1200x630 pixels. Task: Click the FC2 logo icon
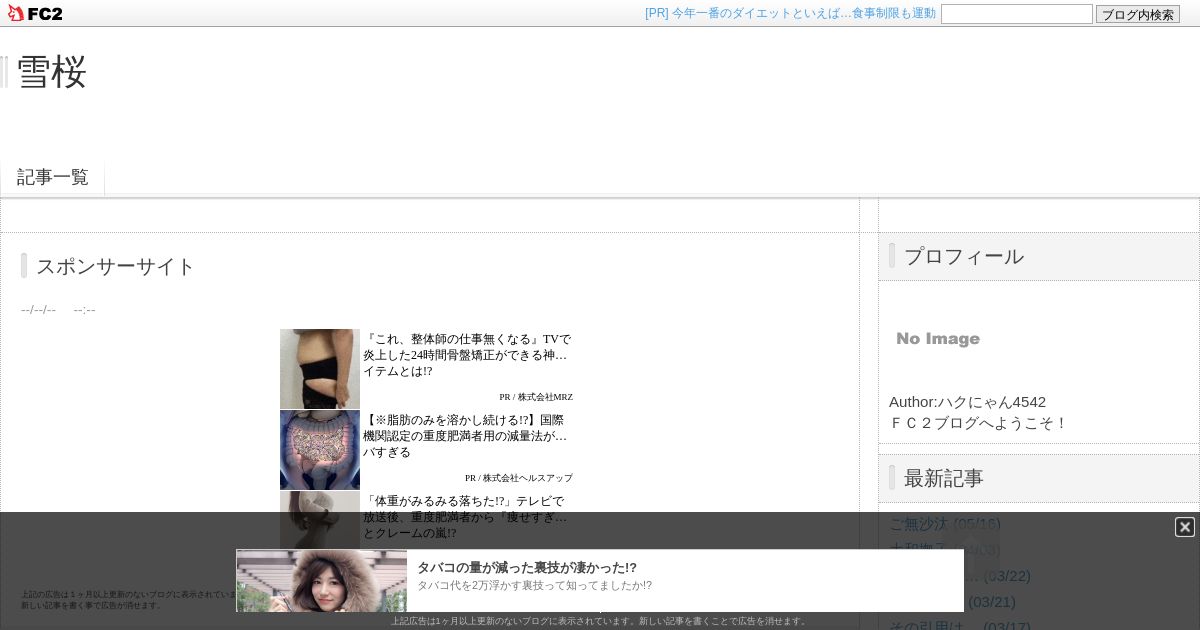(35, 13)
